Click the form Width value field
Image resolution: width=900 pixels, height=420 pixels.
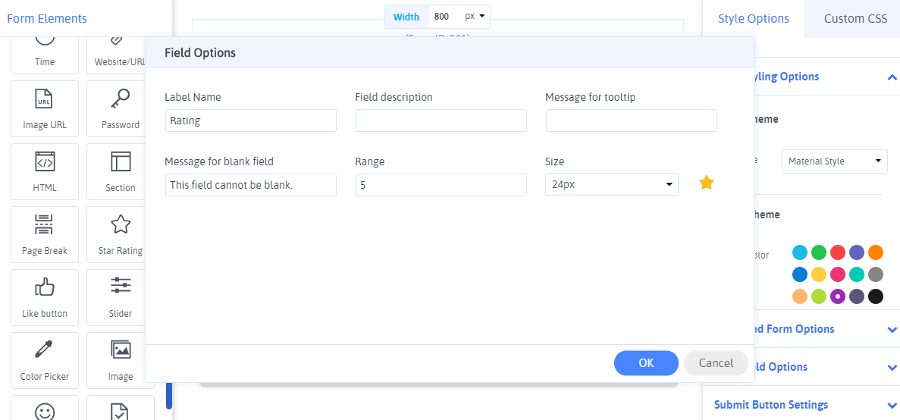click(445, 17)
